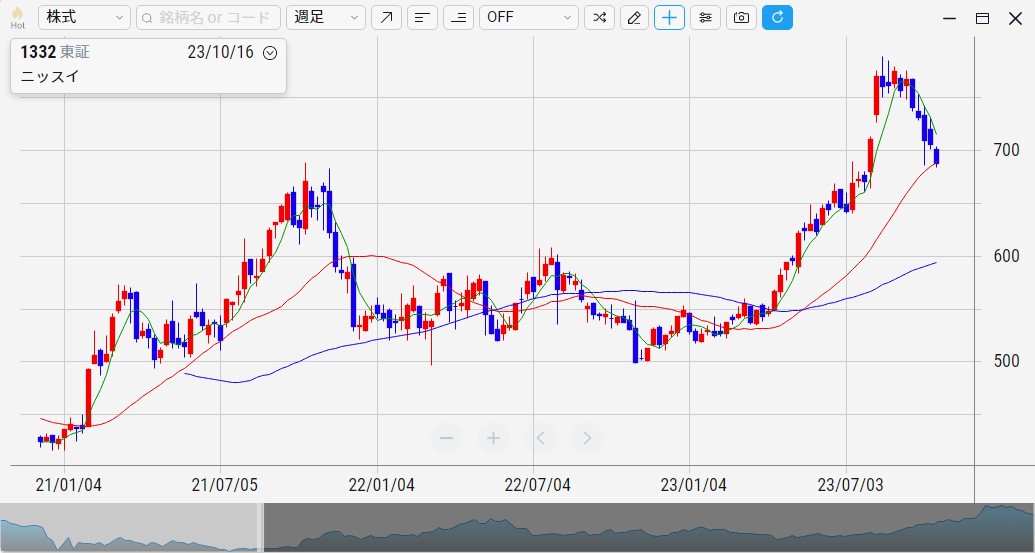Zoom out the chart with minus button
Image resolution: width=1035 pixels, height=553 pixels.
point(446,437)
